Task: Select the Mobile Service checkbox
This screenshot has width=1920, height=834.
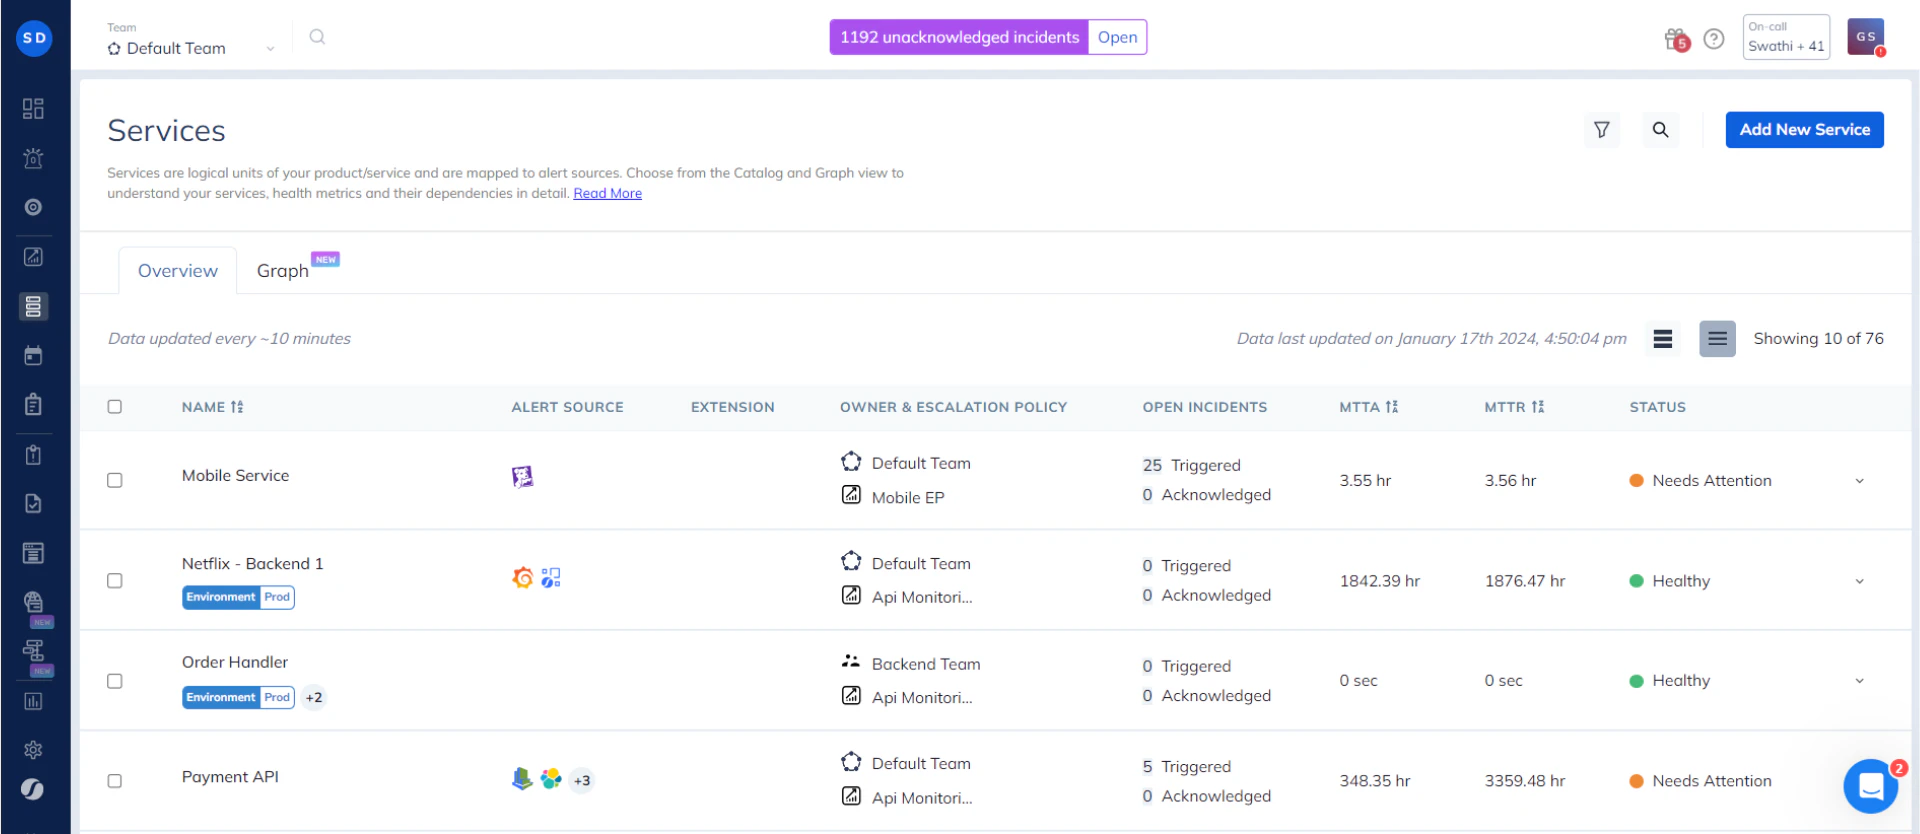Action: tap(115, 480)
